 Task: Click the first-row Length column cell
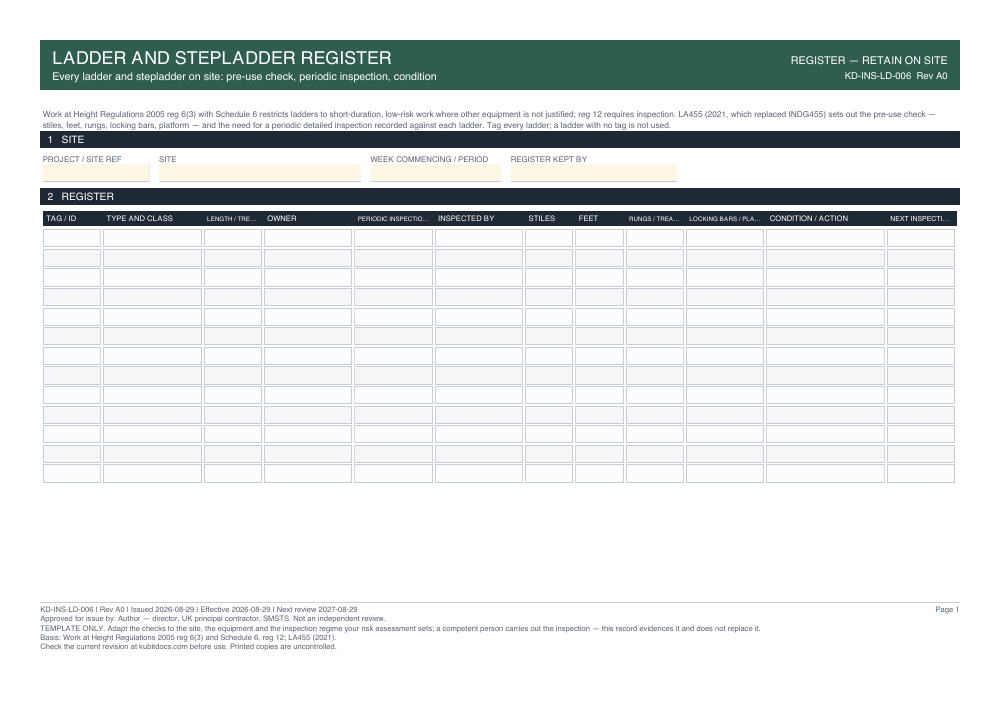click(232, 238)
